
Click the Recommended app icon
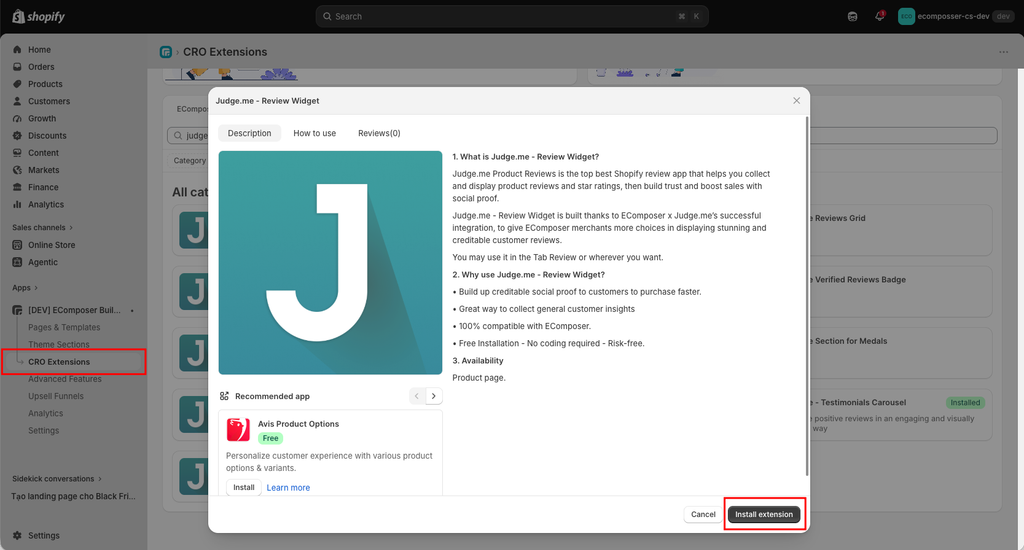(224, 396)
